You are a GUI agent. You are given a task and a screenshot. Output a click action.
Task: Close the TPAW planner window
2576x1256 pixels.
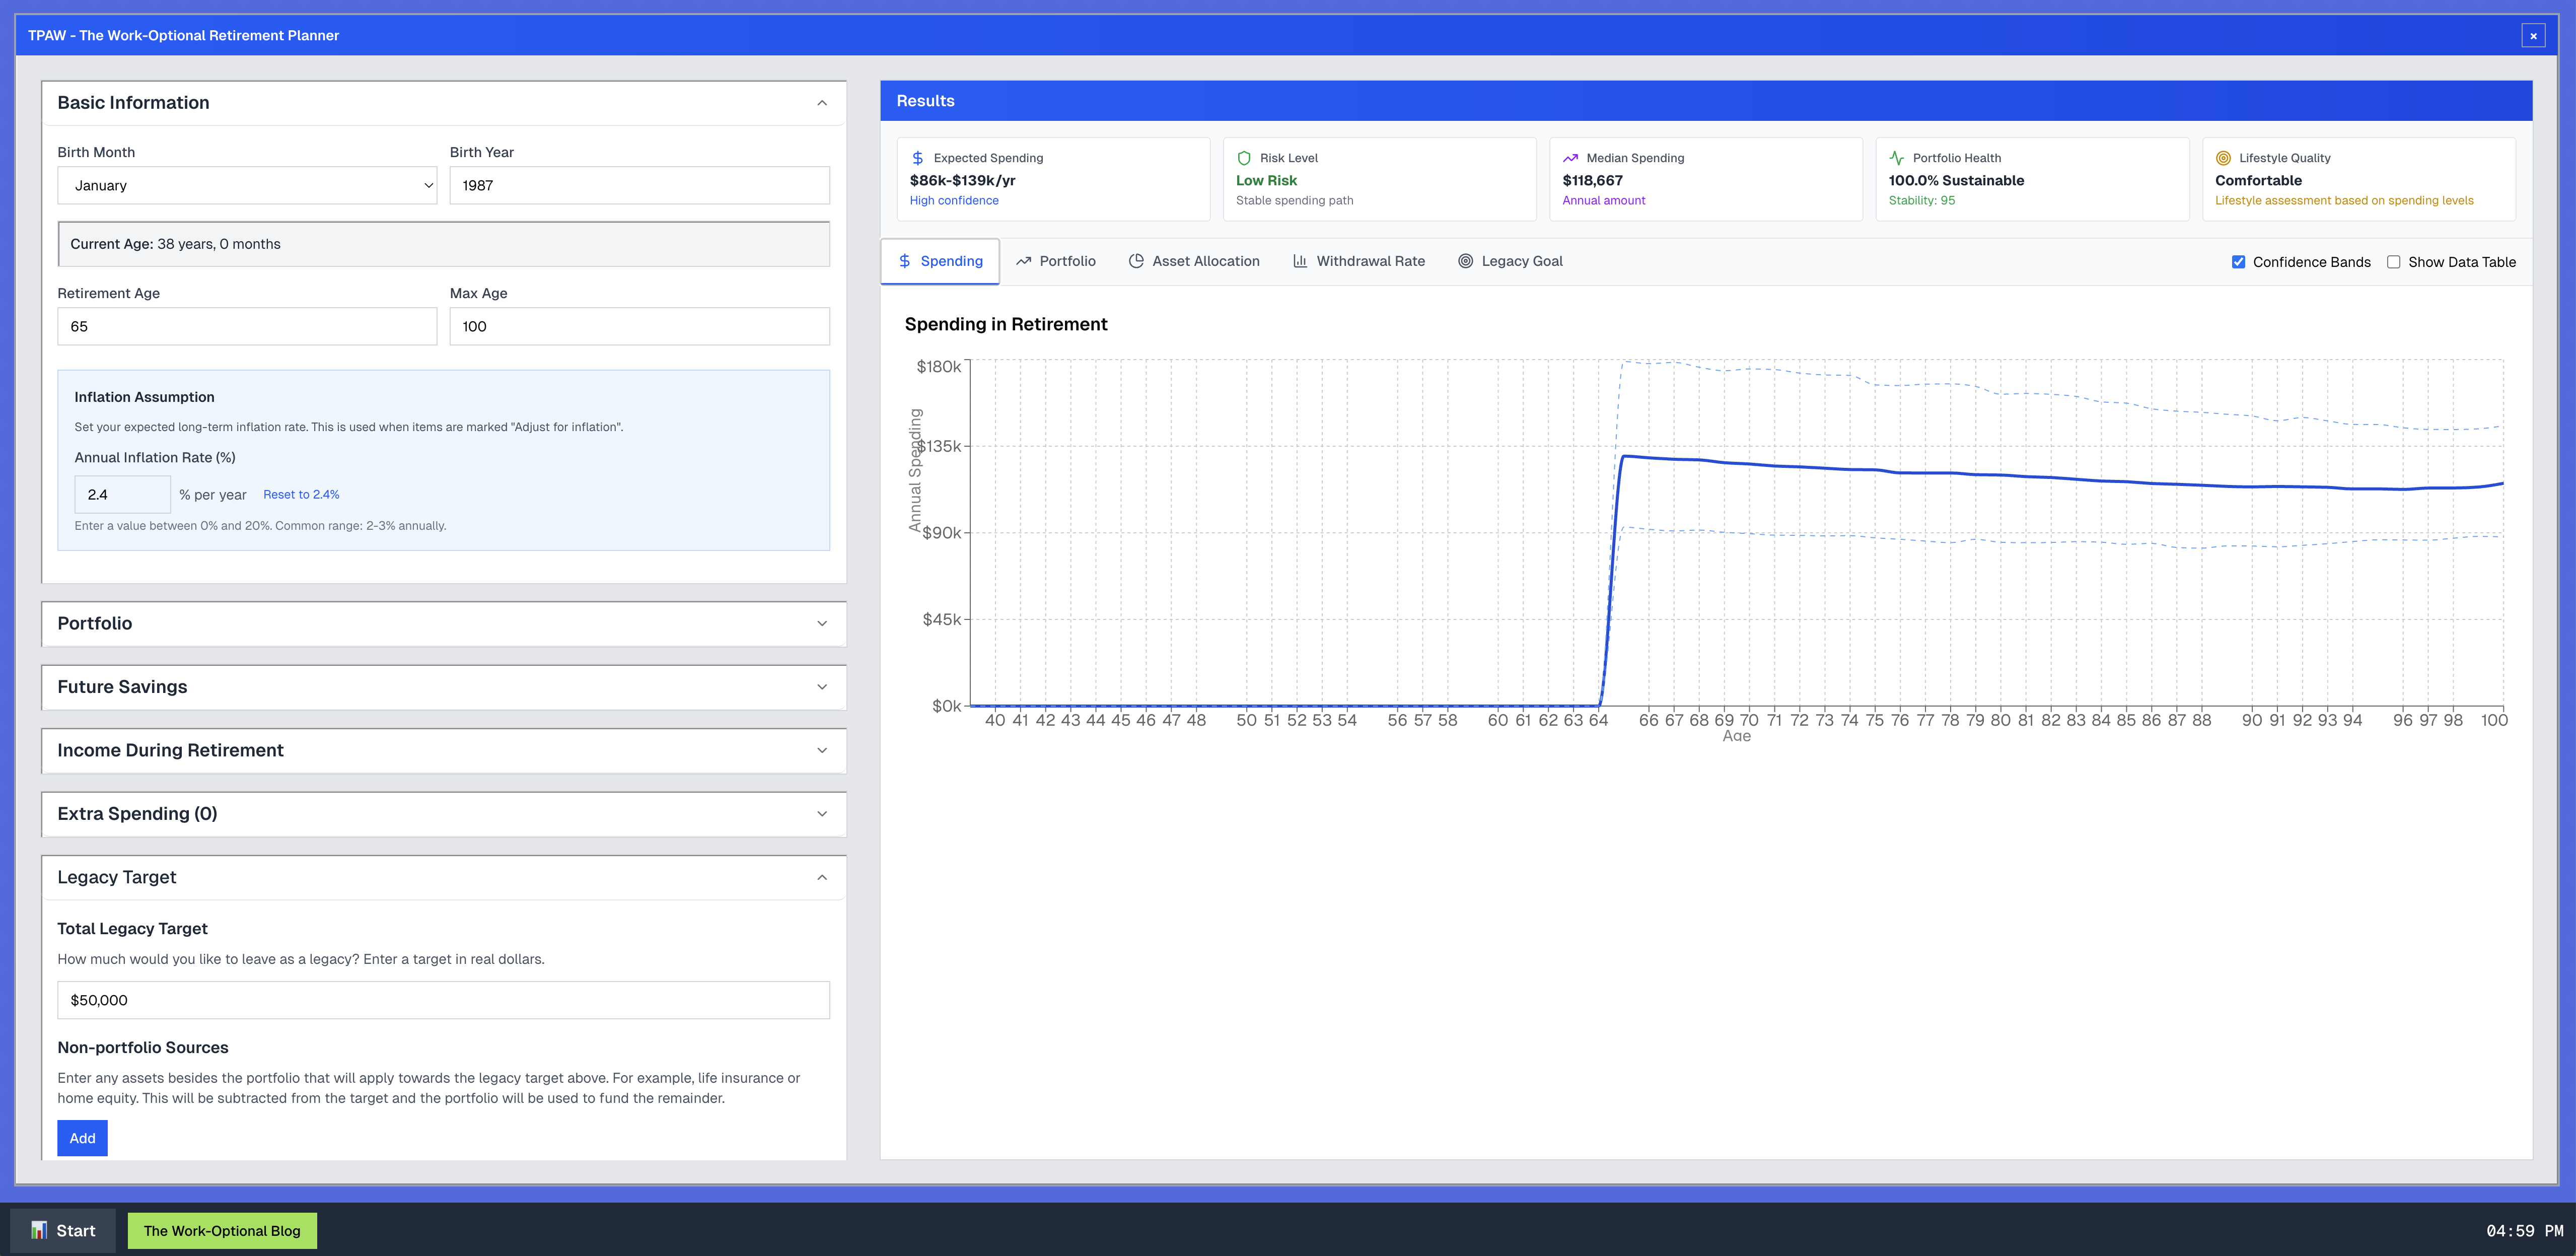coord(2532,35)
